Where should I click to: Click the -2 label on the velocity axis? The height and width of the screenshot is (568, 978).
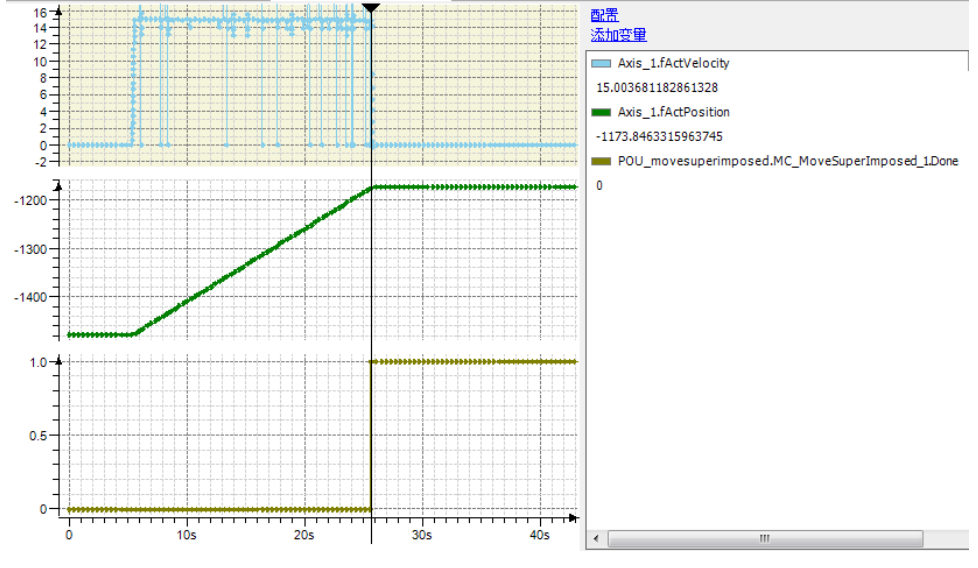[41, 162]
